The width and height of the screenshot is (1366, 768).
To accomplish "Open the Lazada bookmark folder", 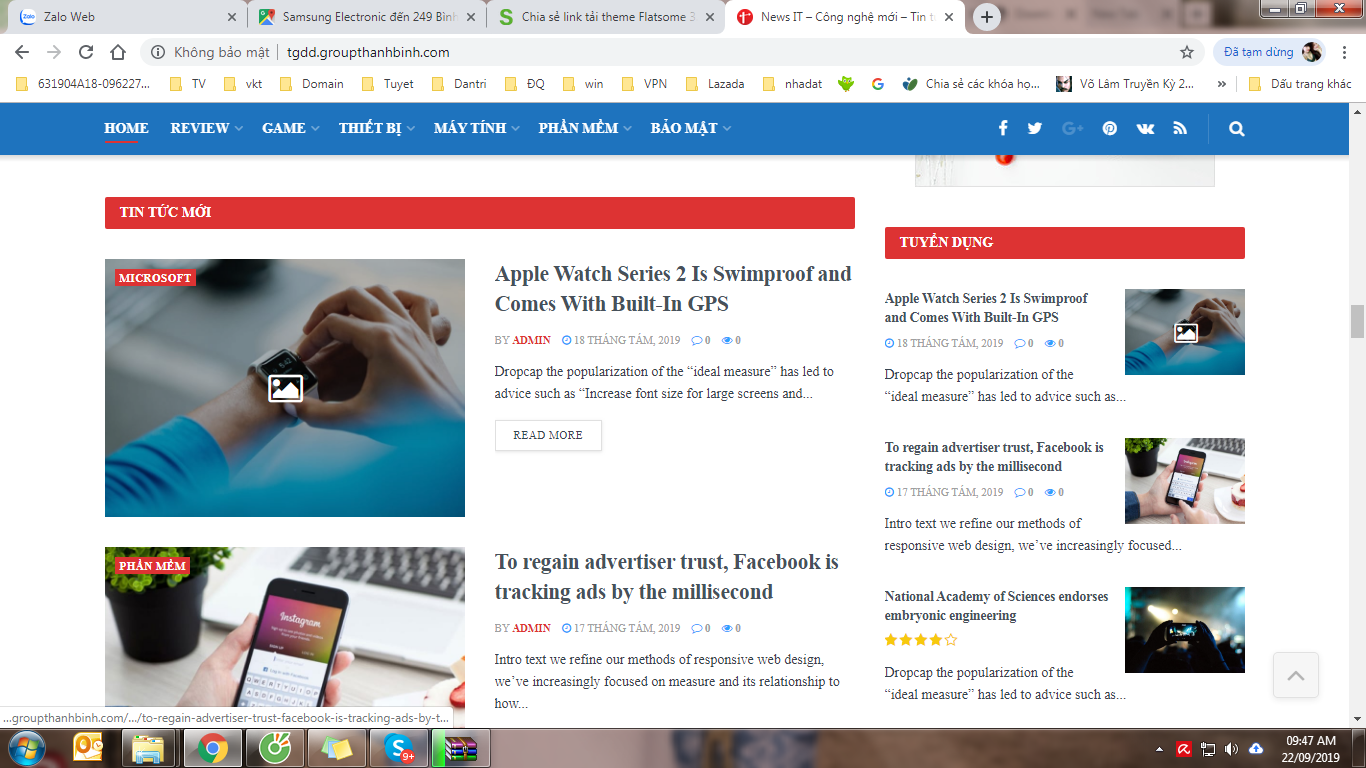I will [715, 84].
